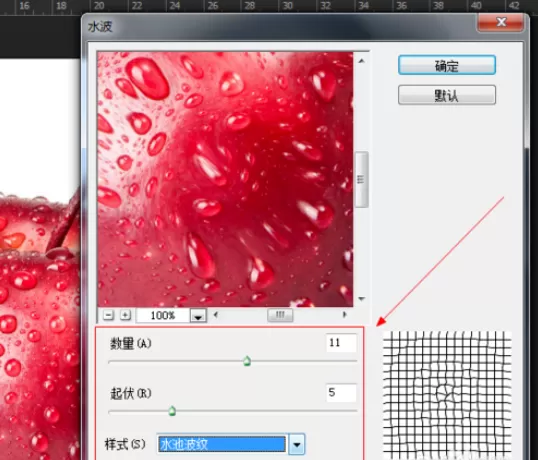Open the 100% zoom level dropdown

[198, 316]
